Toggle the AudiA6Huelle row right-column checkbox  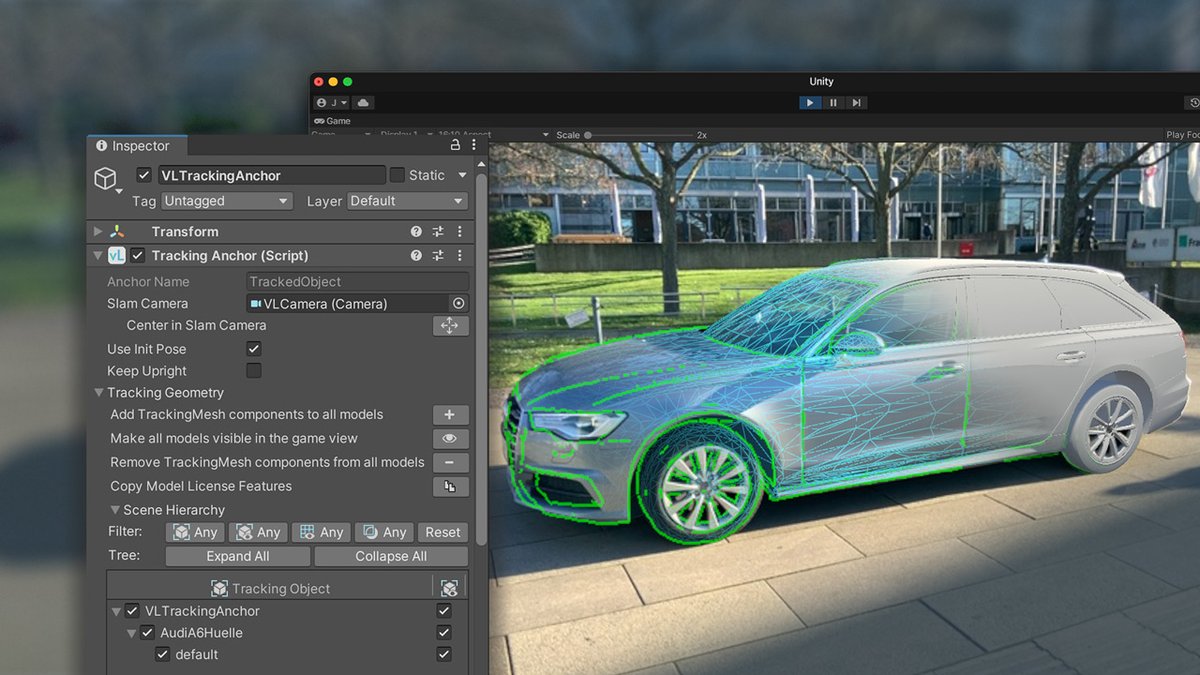coord(444,633)
